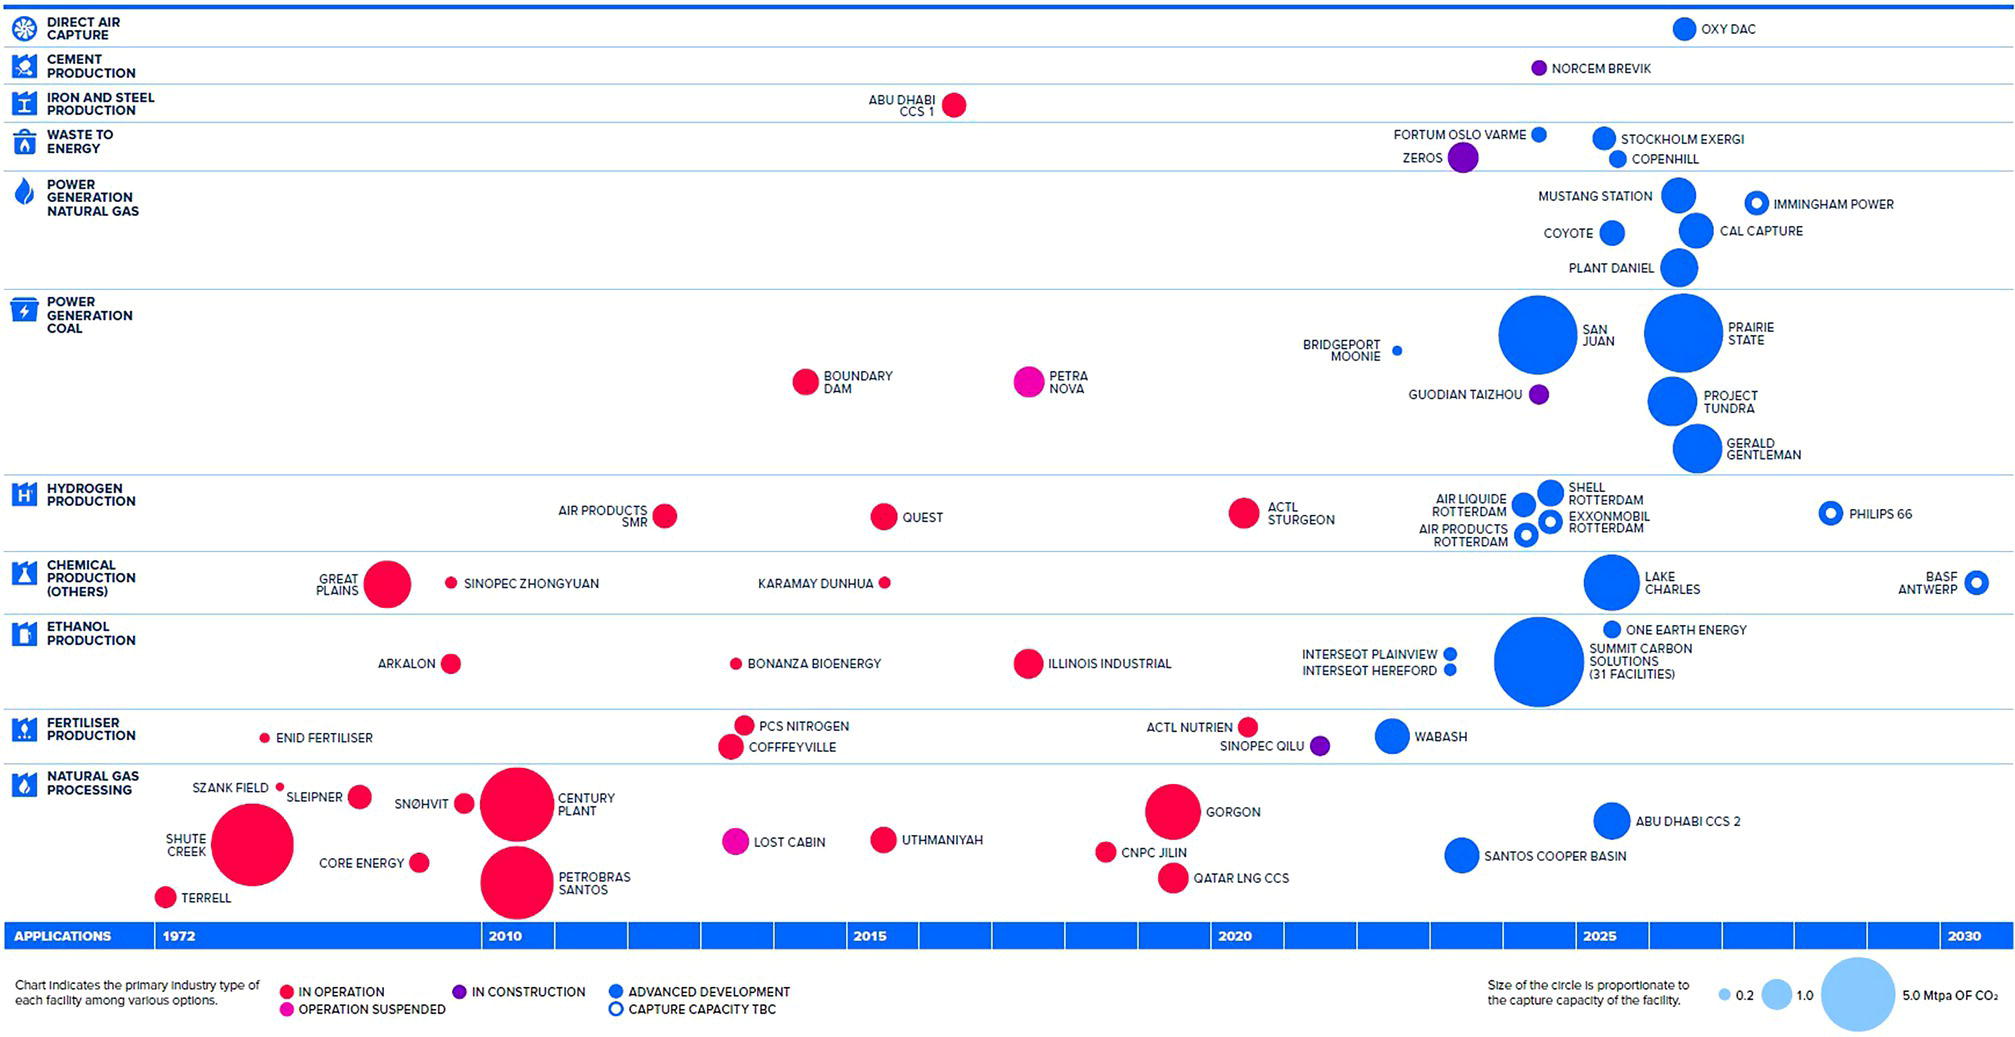Select the San Juan large bubble

tap(1538, 335)
